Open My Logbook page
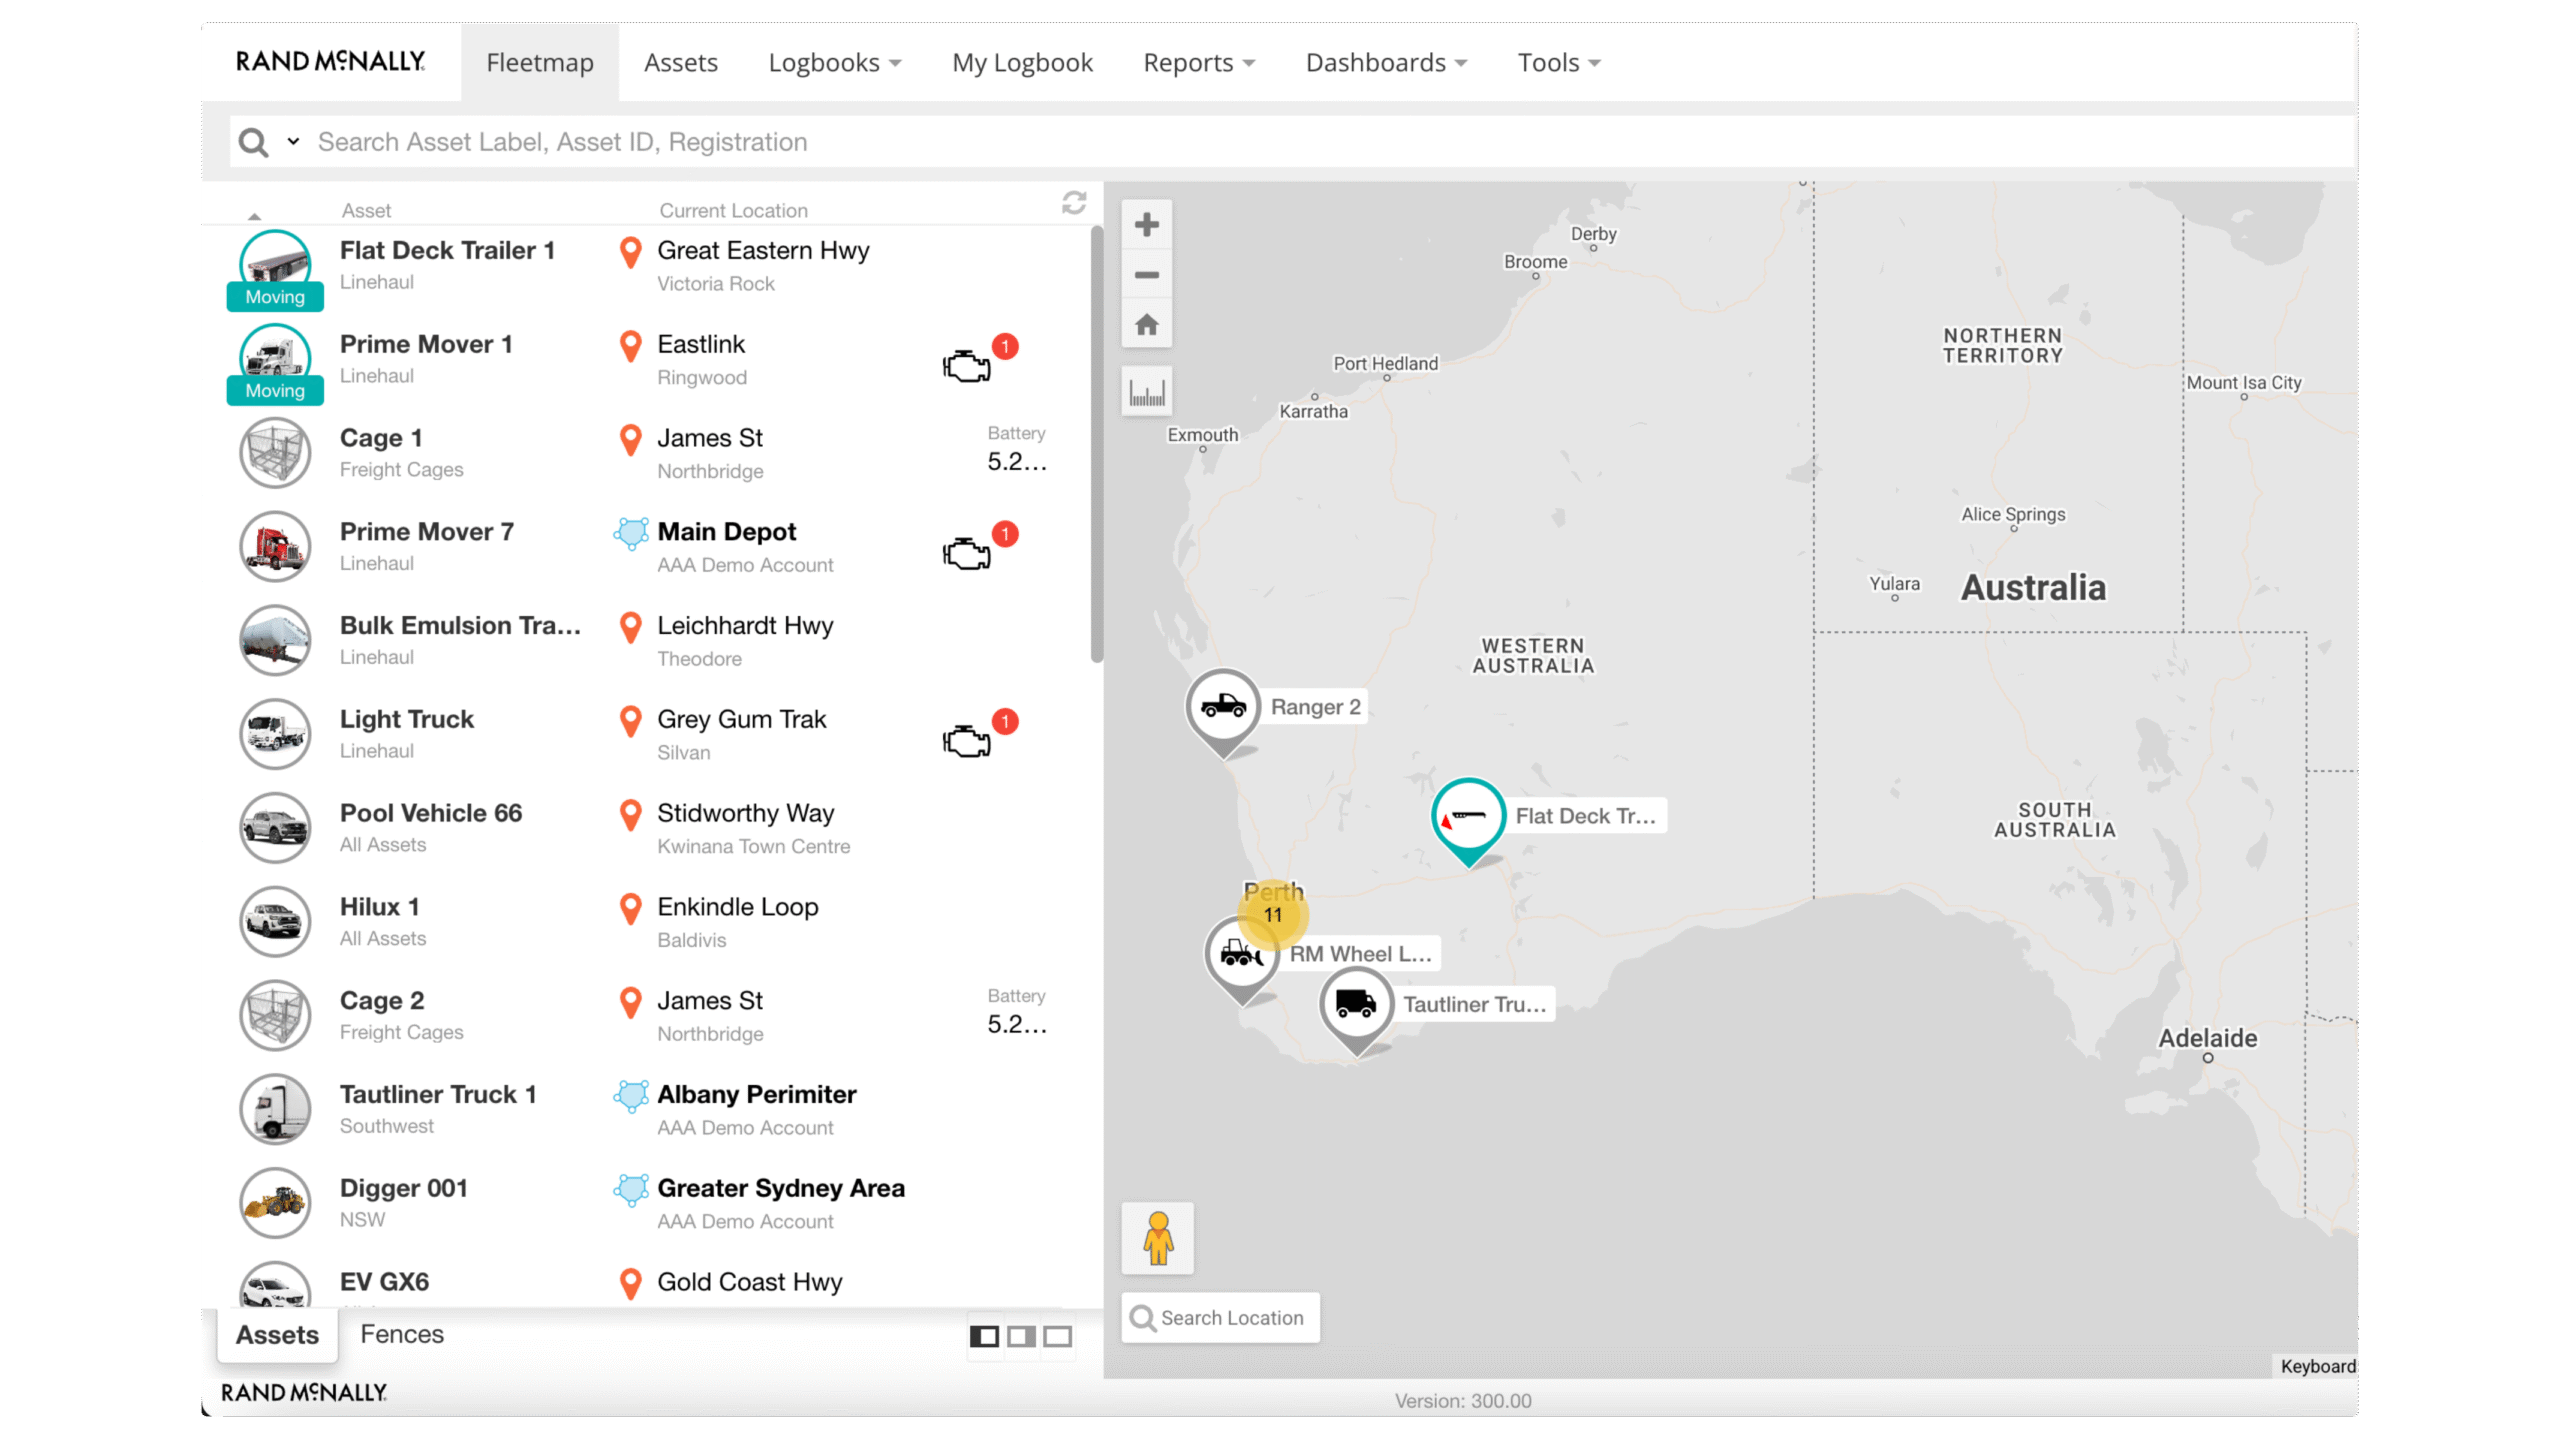Viewport: 2560px width, 1439px height. 1022,62
